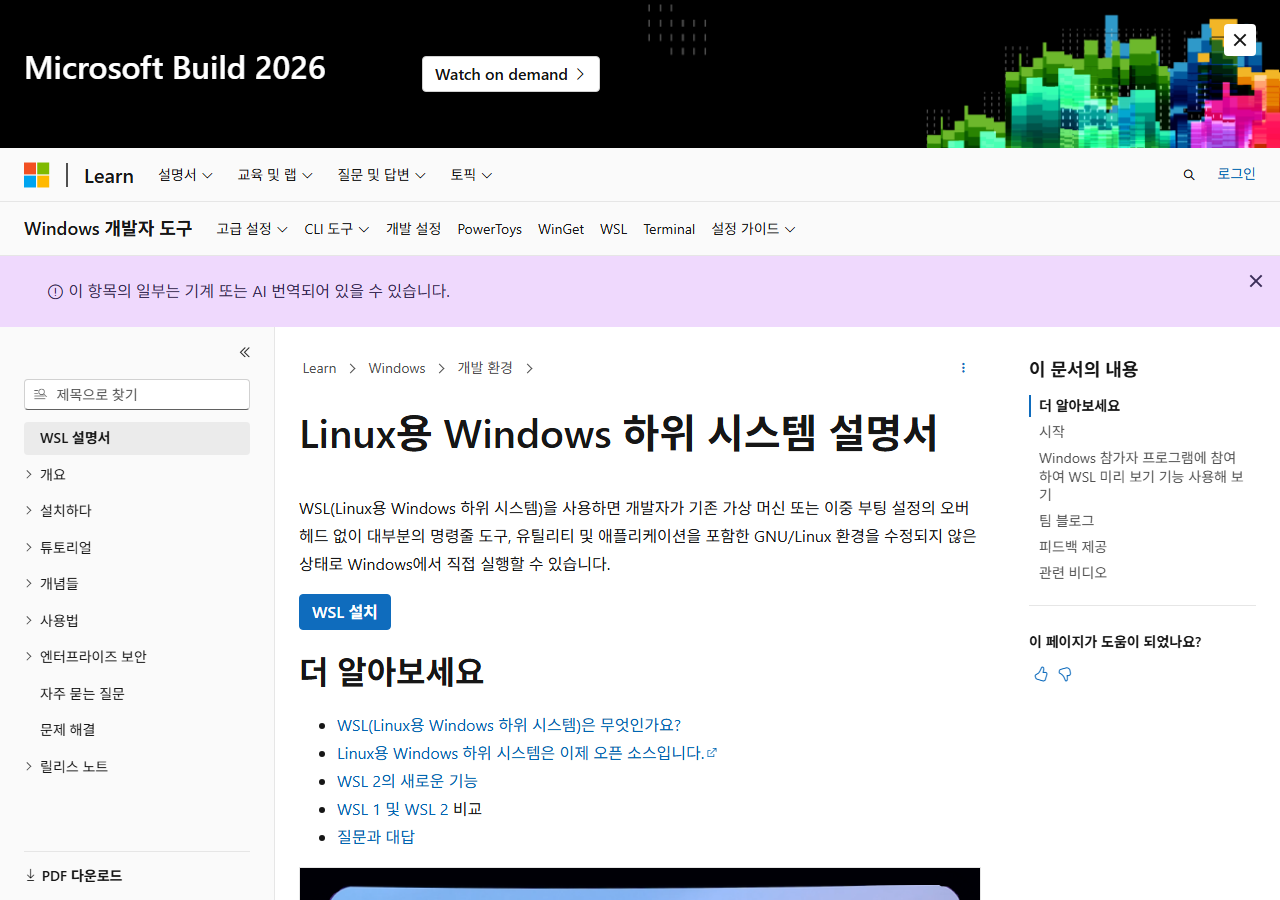Dismiss the AI translation notice
Screen dimensions: 1280x900
pos(1256,281)
